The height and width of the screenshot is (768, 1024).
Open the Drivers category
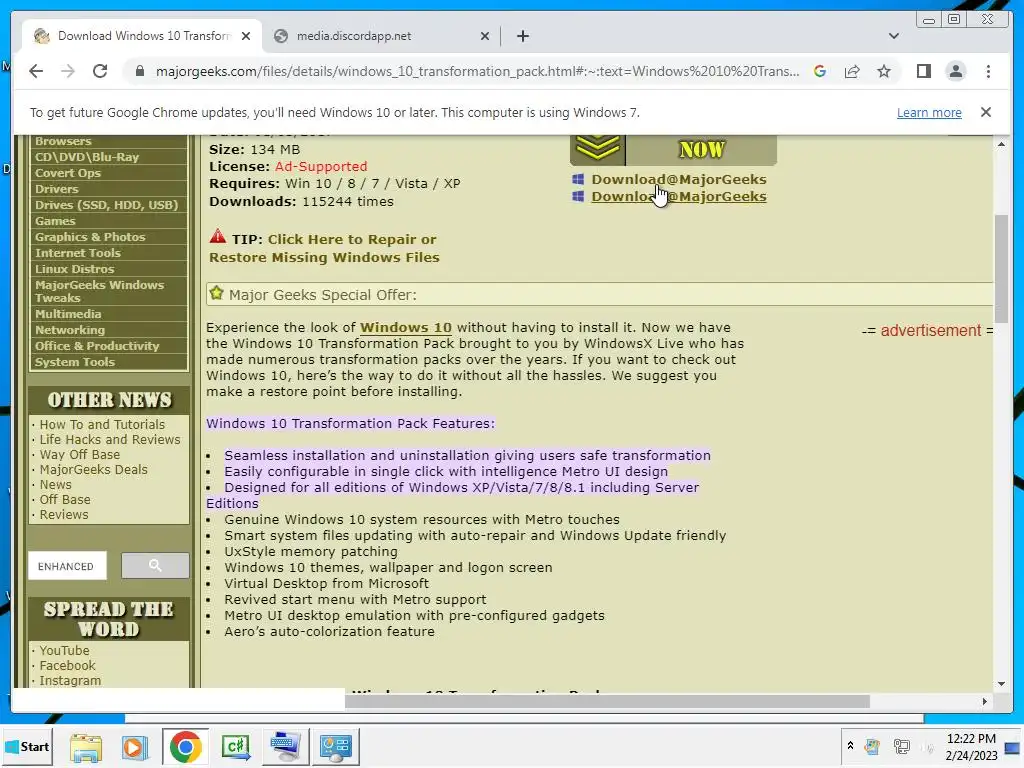coord(57,189)
